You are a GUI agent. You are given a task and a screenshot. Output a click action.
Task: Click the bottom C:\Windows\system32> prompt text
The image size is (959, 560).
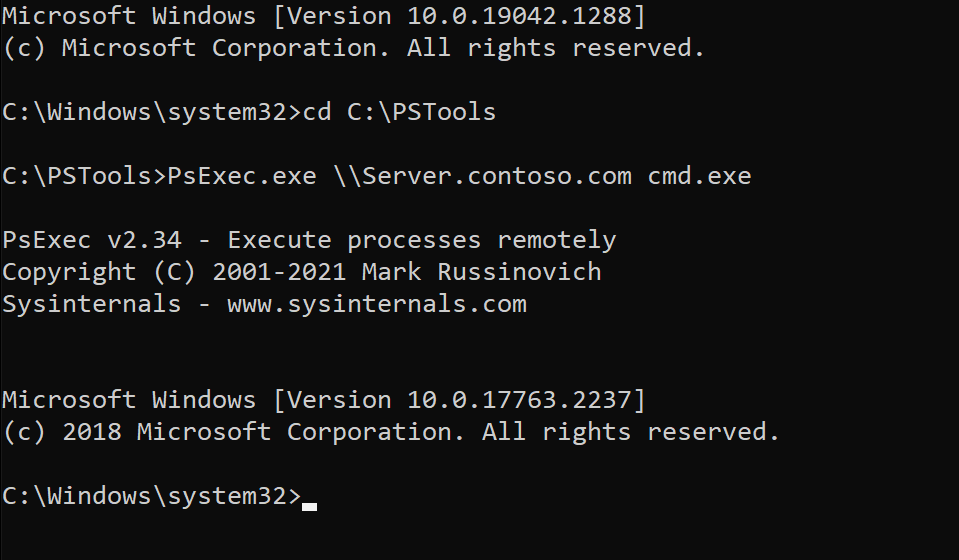(x=151, y=495)
